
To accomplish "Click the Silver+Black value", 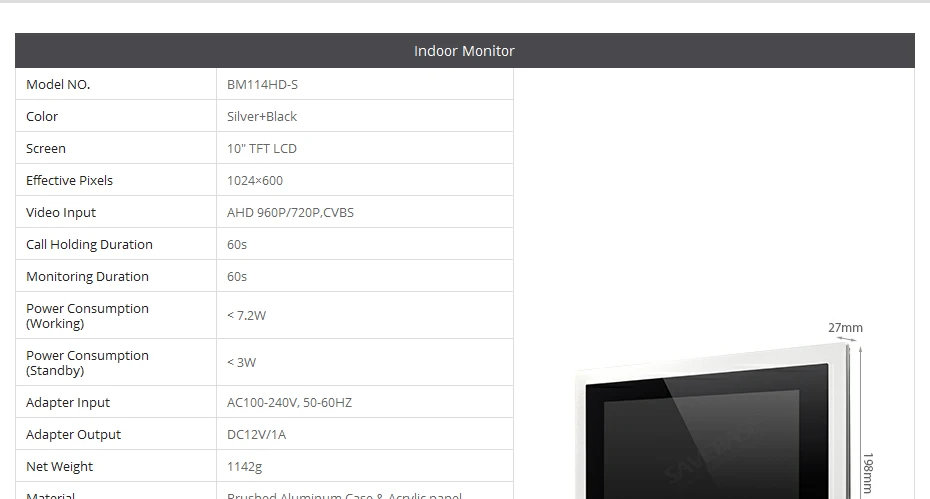I will (262, 116).
